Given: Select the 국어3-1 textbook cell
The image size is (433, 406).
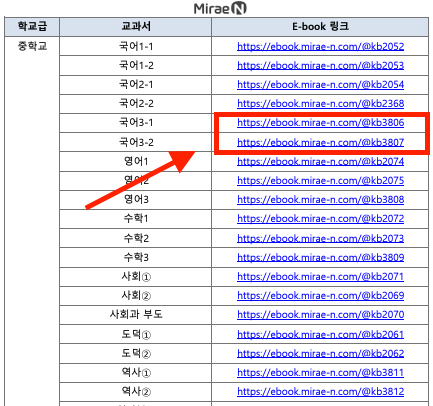Looking at the screenshot, I should pos(136,123).
